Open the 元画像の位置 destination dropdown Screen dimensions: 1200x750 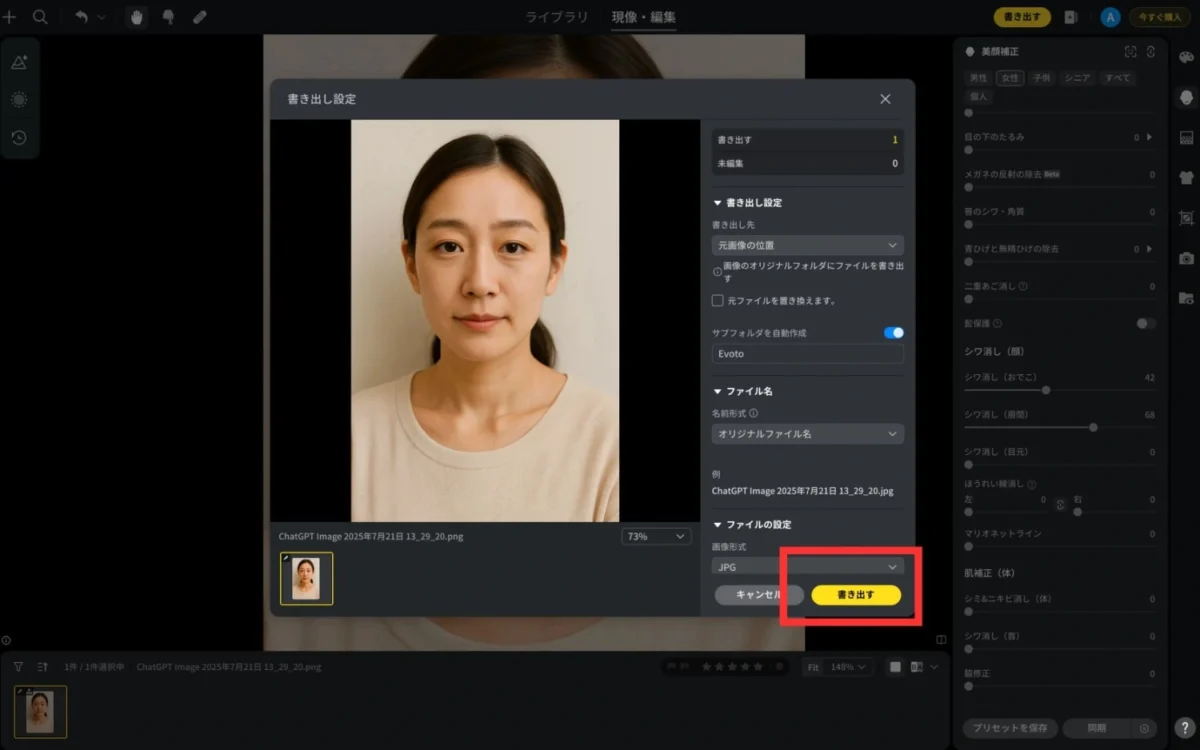tap(808, 245)
